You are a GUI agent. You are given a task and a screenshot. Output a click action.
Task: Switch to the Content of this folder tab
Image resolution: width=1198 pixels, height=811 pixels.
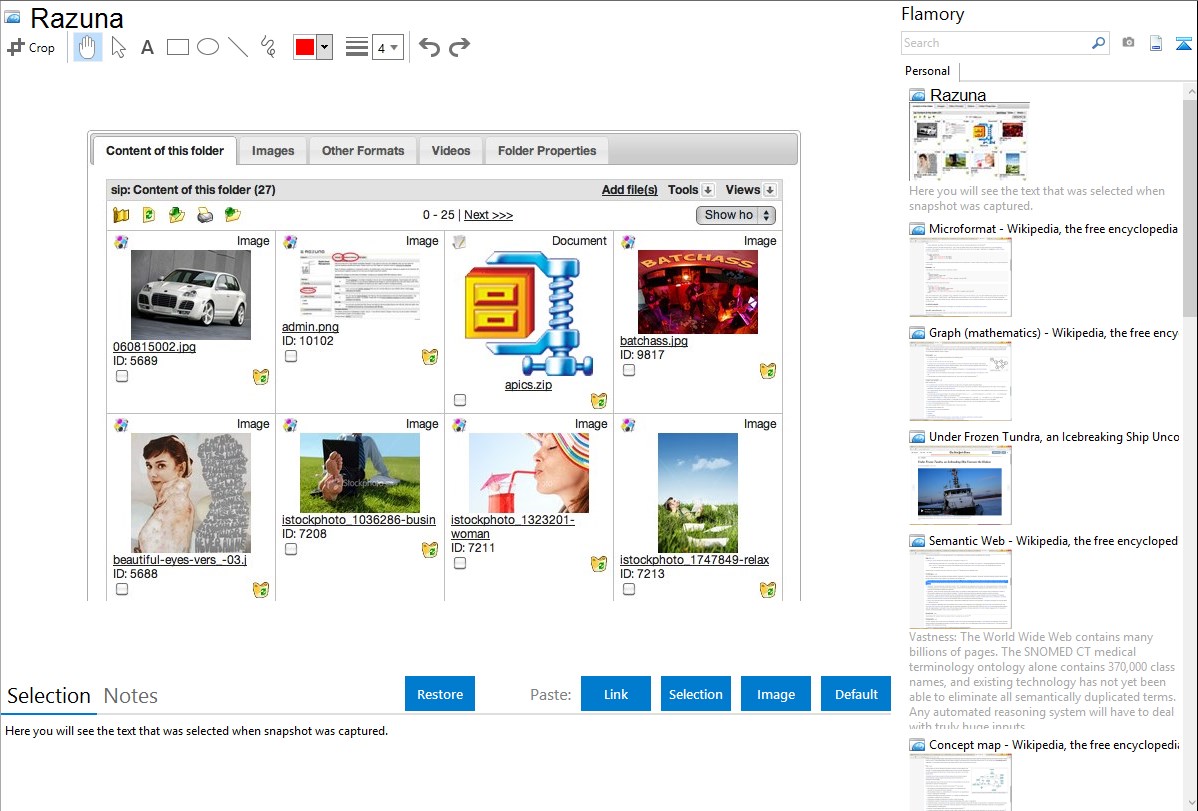165,151
